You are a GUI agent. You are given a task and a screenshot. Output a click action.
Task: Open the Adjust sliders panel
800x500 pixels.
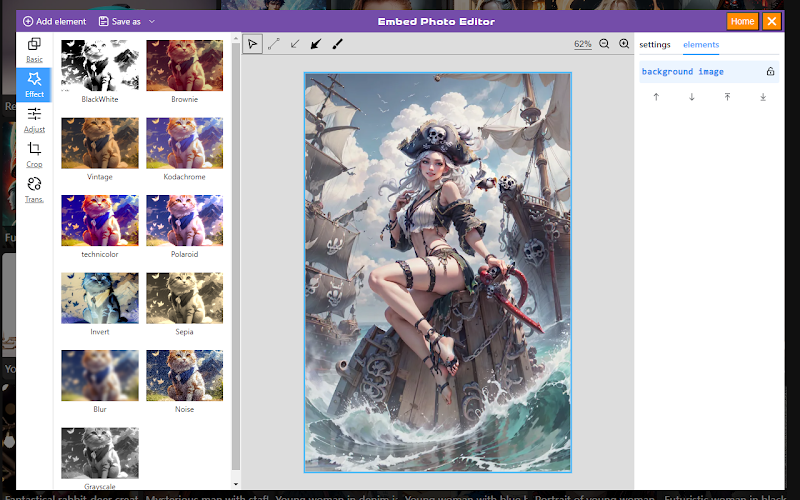(34, 120)
